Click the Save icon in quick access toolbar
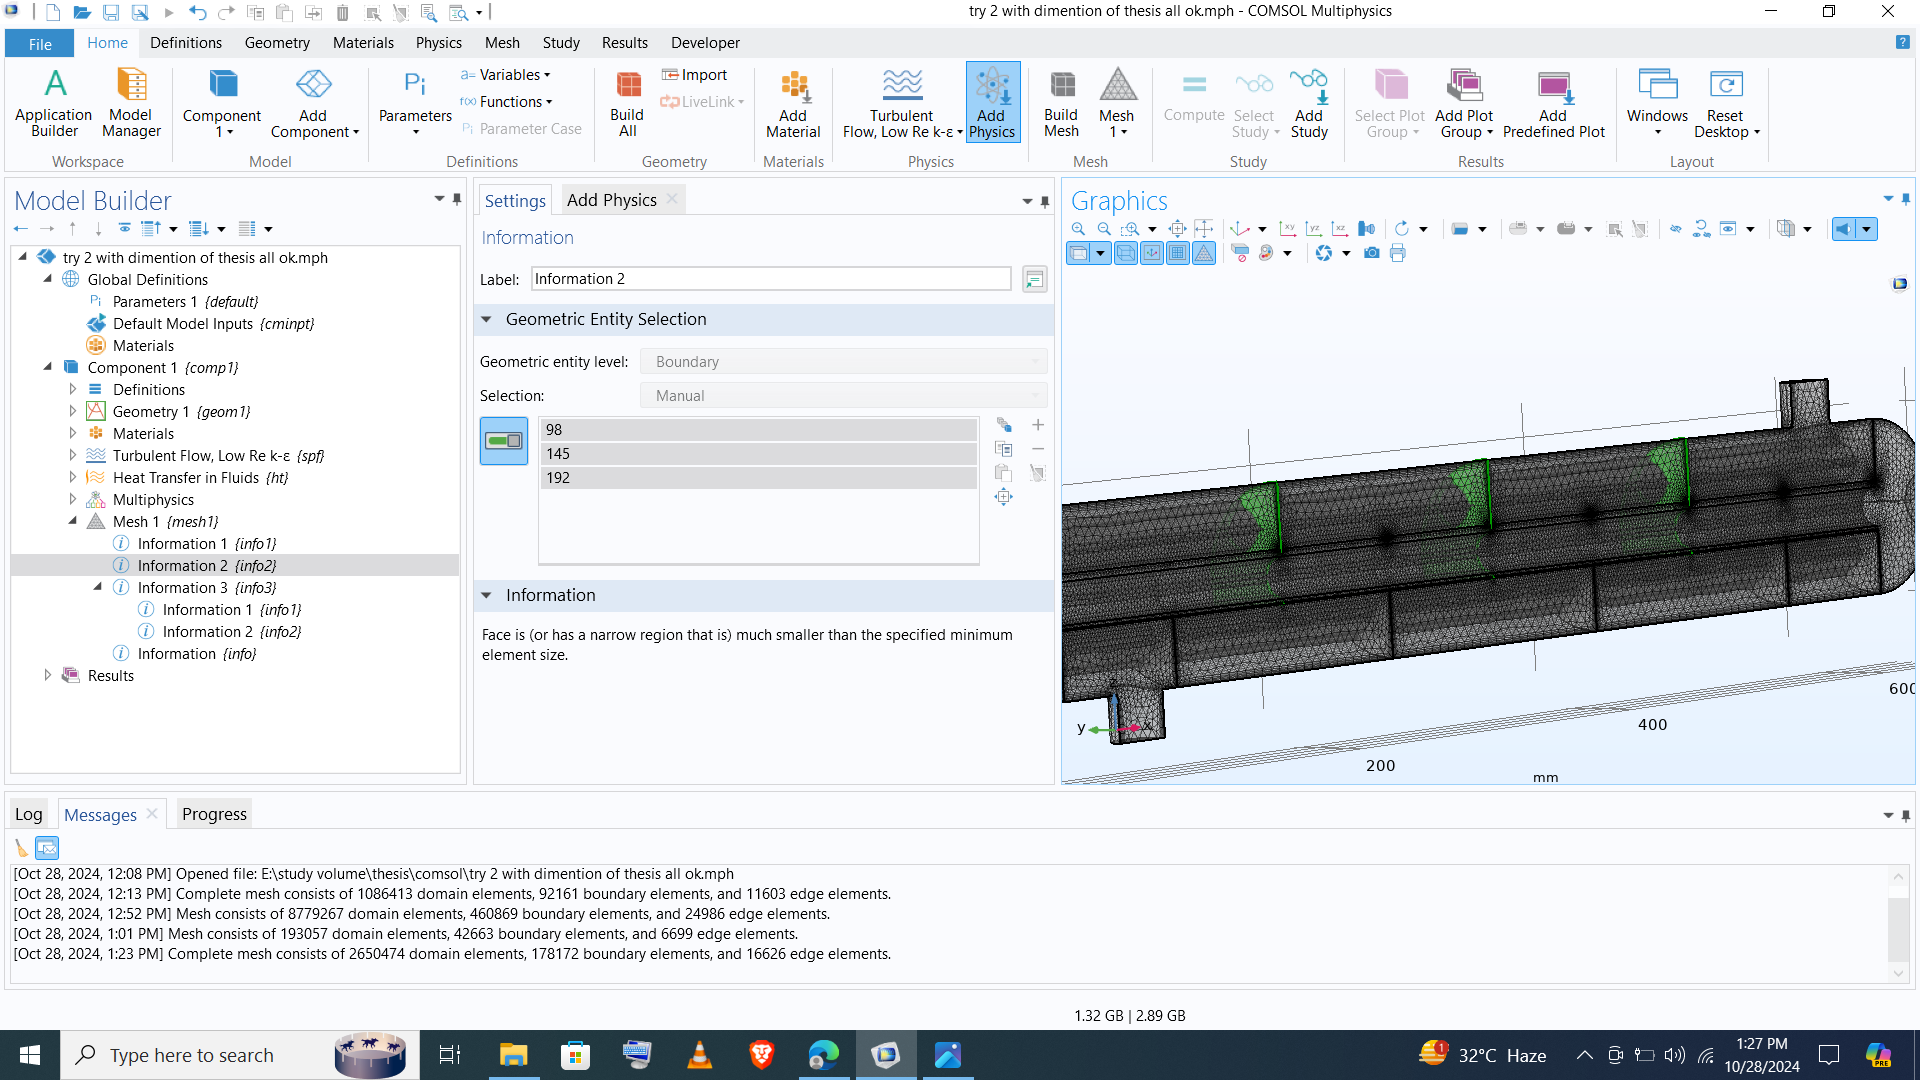 point(111,13)
